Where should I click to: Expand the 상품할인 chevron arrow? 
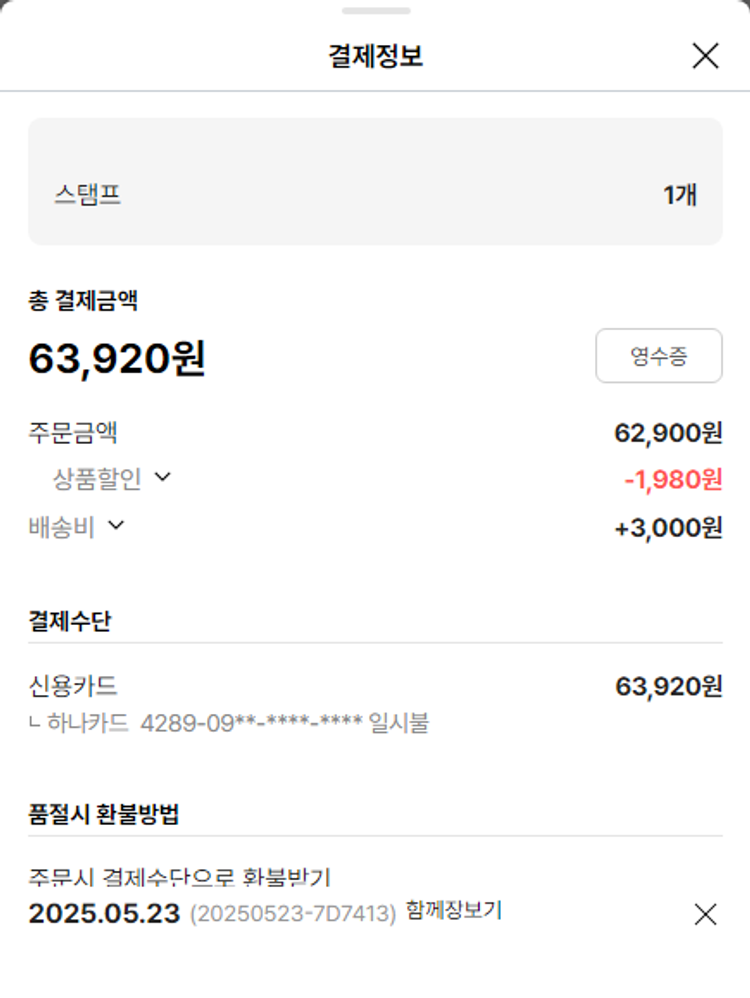pyautogui.click(x=163, y=477)
